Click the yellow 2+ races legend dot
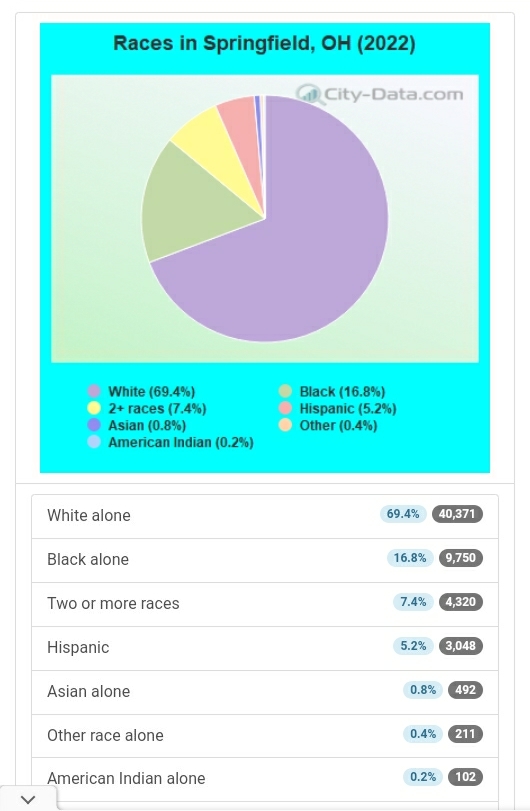The image size is (530, 811). point(94,408)
